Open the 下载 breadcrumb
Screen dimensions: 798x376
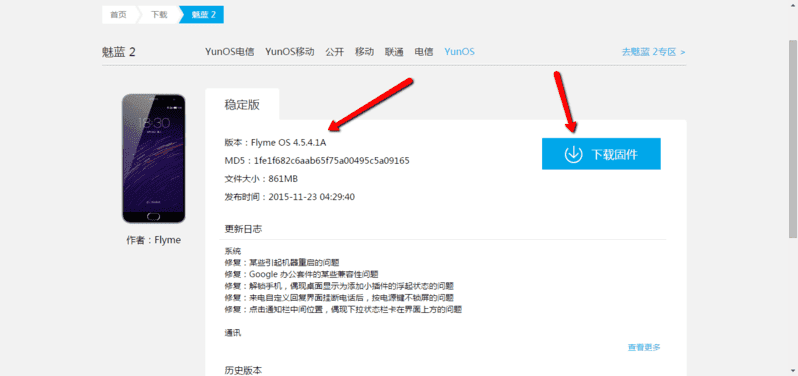[158, 15]
